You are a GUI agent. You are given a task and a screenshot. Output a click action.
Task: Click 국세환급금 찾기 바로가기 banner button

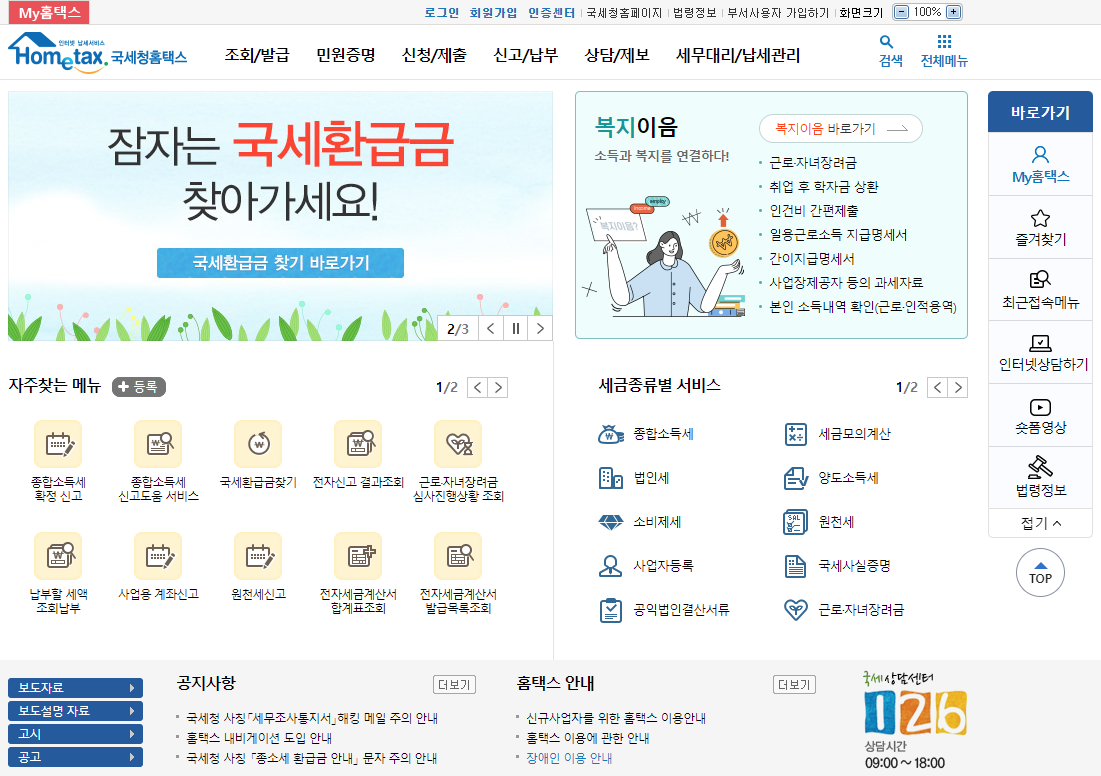point(280,263)
